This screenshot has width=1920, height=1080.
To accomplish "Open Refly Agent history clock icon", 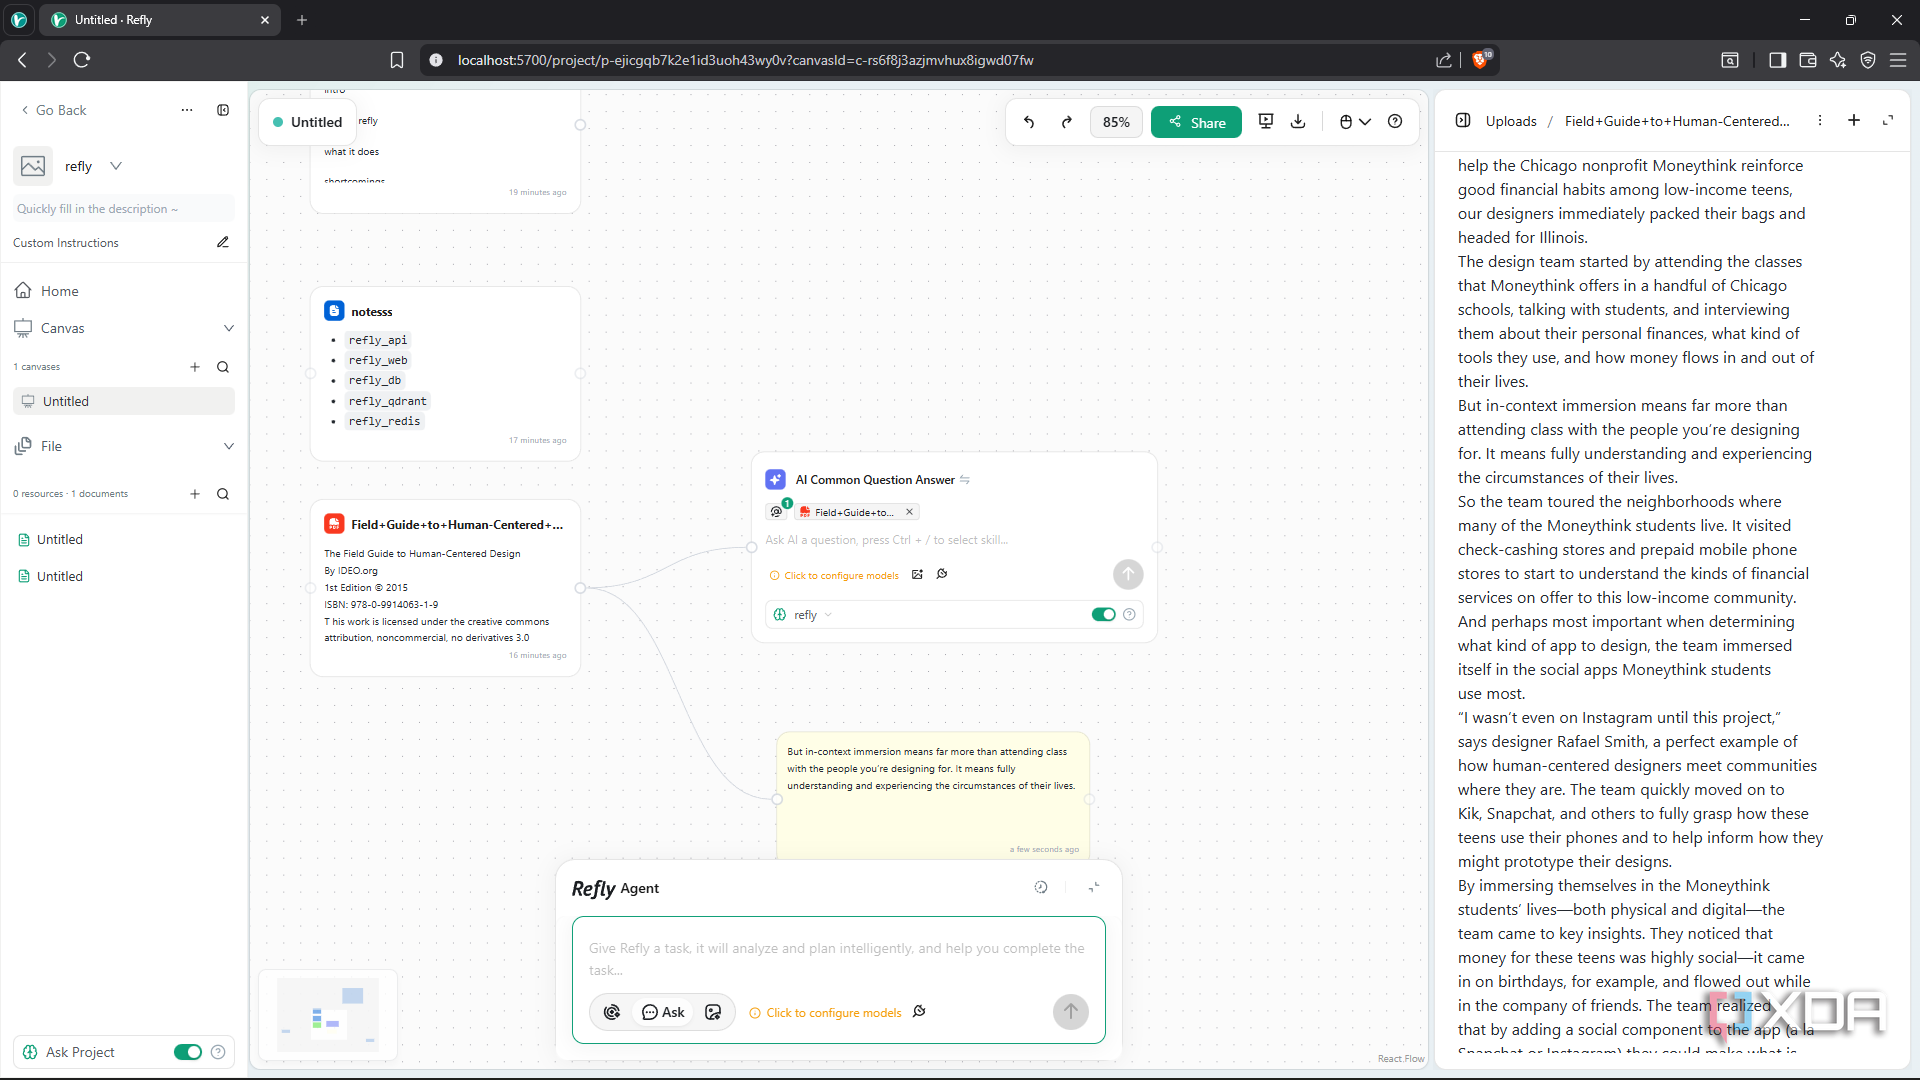I will [x=1041, y=887].
